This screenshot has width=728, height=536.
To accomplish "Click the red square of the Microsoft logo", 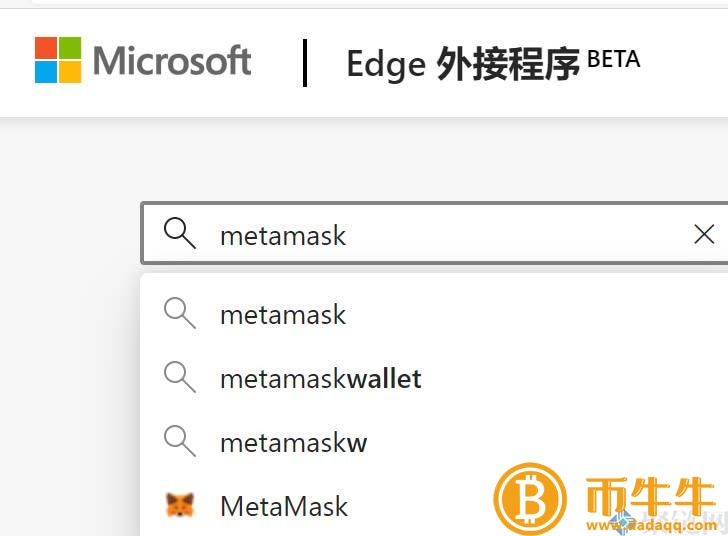I will pyautogui.click(x=46, y=48).
